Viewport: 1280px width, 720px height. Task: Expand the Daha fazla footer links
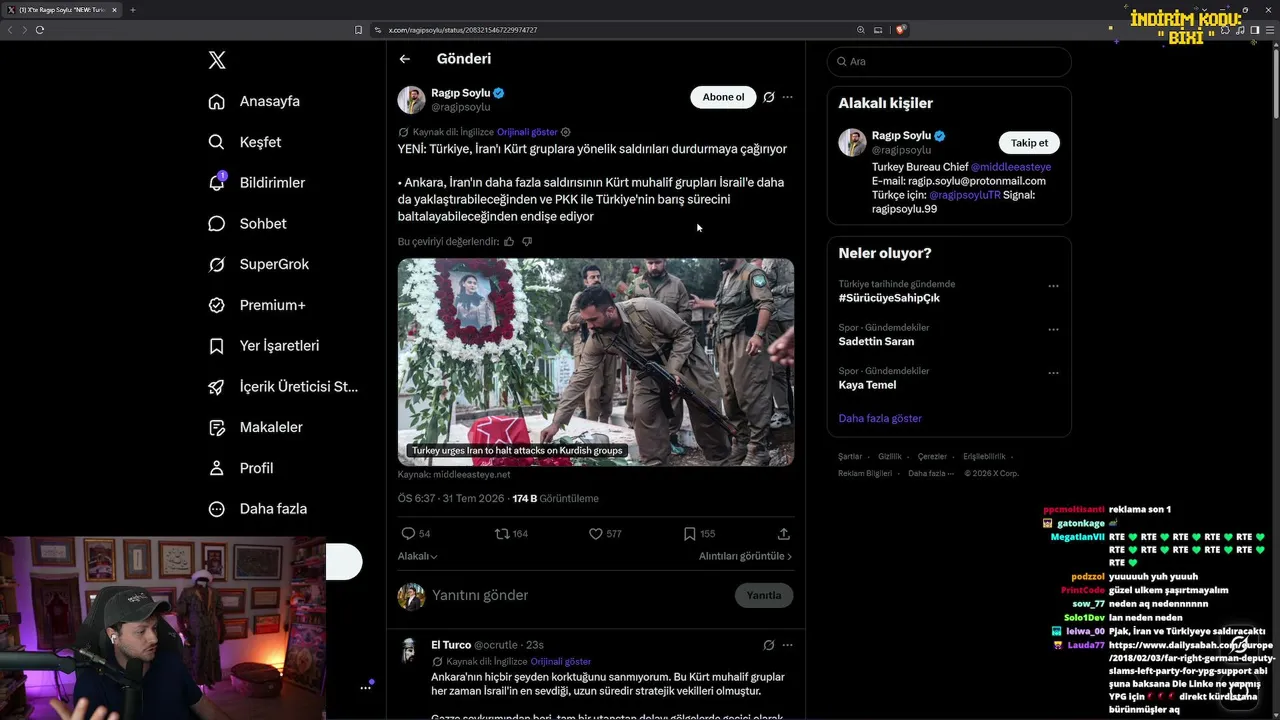[x=931, y=473]
